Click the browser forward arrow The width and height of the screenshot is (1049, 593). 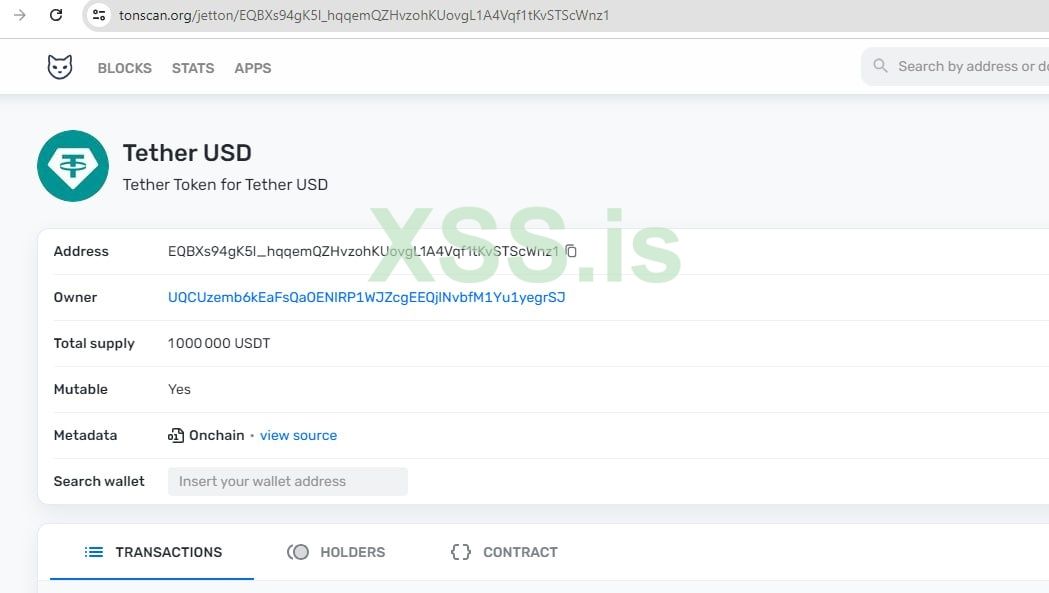click(x=19, y=15)
